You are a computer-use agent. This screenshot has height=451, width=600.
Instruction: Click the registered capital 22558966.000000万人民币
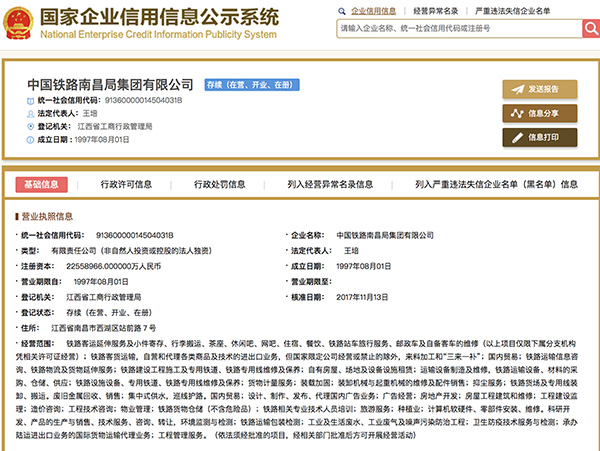tap(114, 266)
